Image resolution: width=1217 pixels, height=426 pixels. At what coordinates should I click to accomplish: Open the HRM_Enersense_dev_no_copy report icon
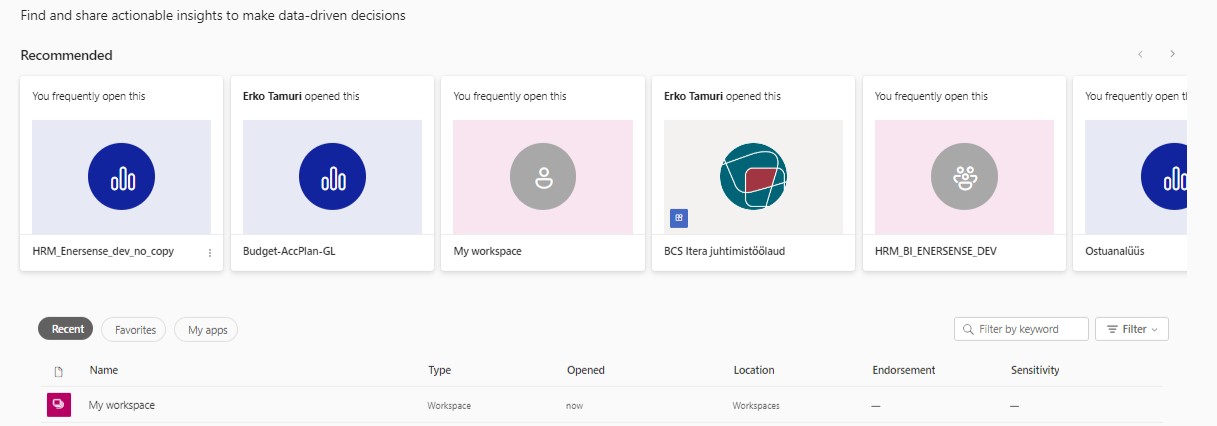(121, 178)
